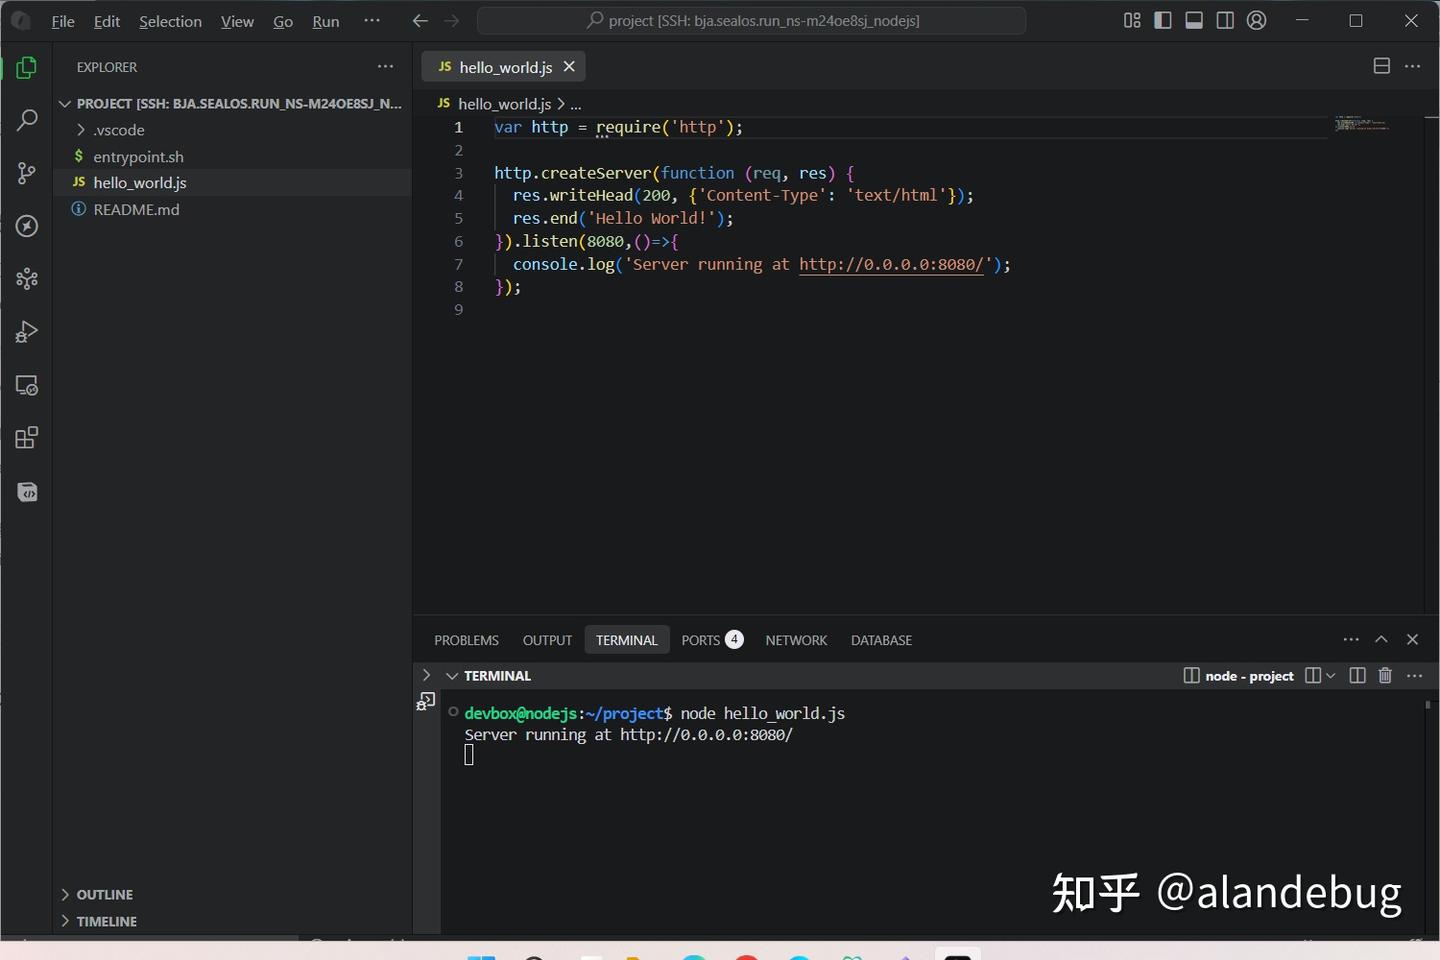The height and width of the screenshot is (960, 1440).
Task: Open the Source Control view
Action: [27, 172]
